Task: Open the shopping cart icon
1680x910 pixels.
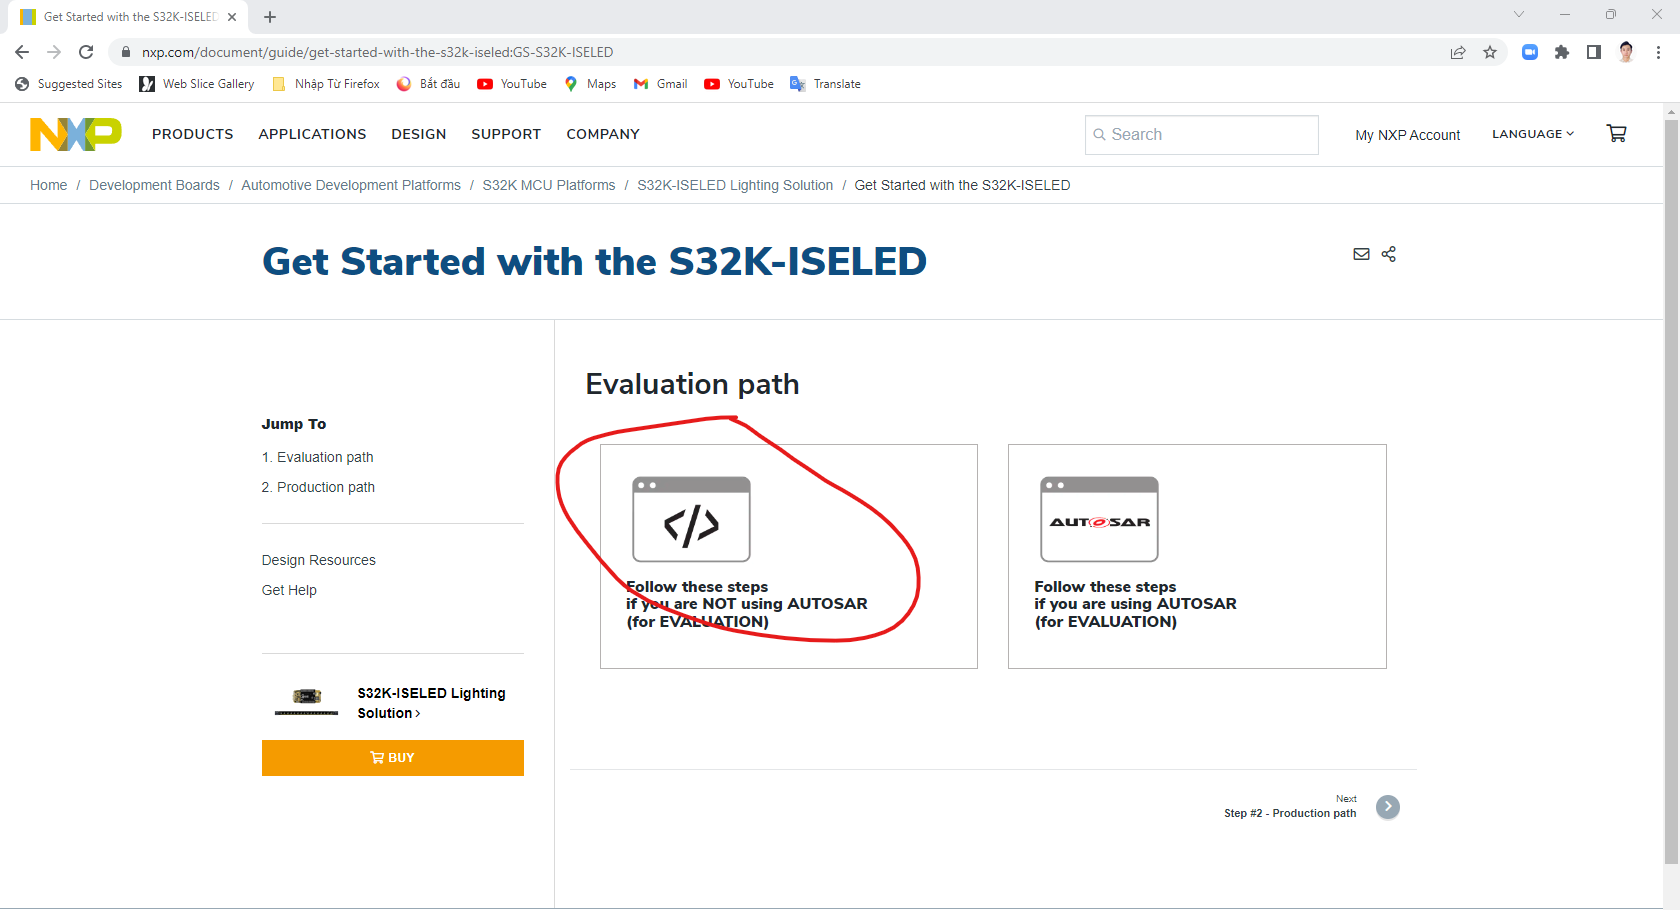Action: click(x=1616, y=133)
